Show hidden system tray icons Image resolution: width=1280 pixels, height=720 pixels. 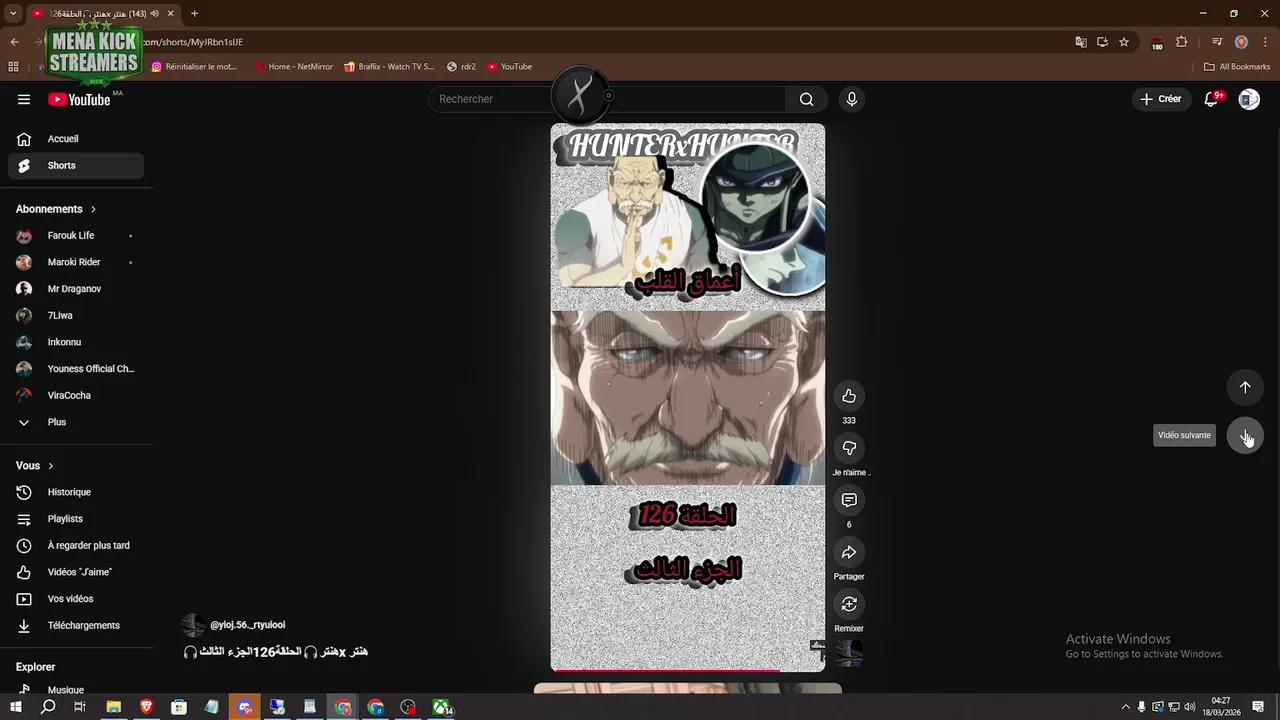pyautogui.click(x=1125, y=707)
